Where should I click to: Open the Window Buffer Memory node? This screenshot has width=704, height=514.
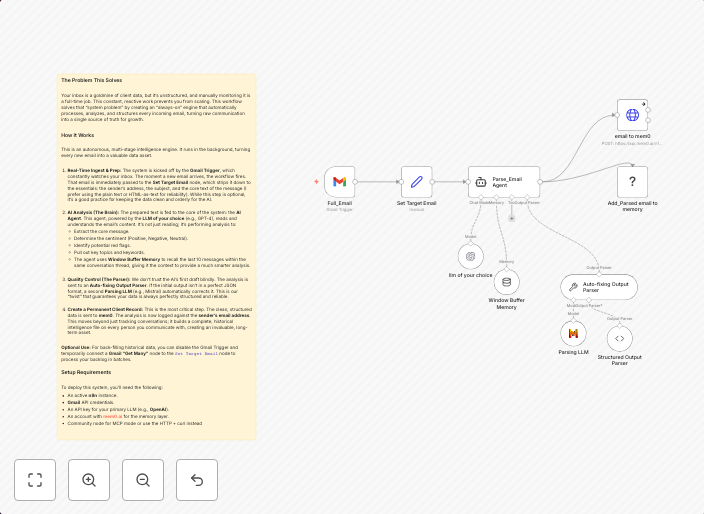pos(506,281)
